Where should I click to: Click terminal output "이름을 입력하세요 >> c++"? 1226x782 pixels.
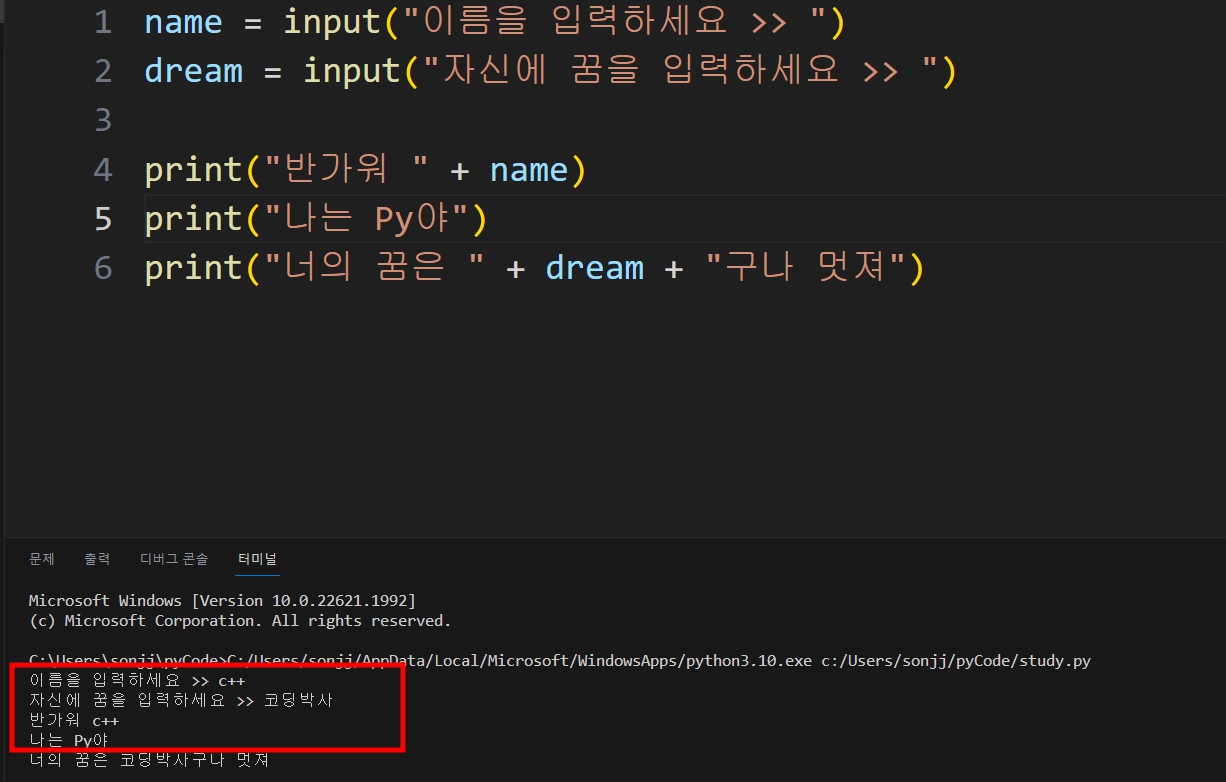point(137,681)
